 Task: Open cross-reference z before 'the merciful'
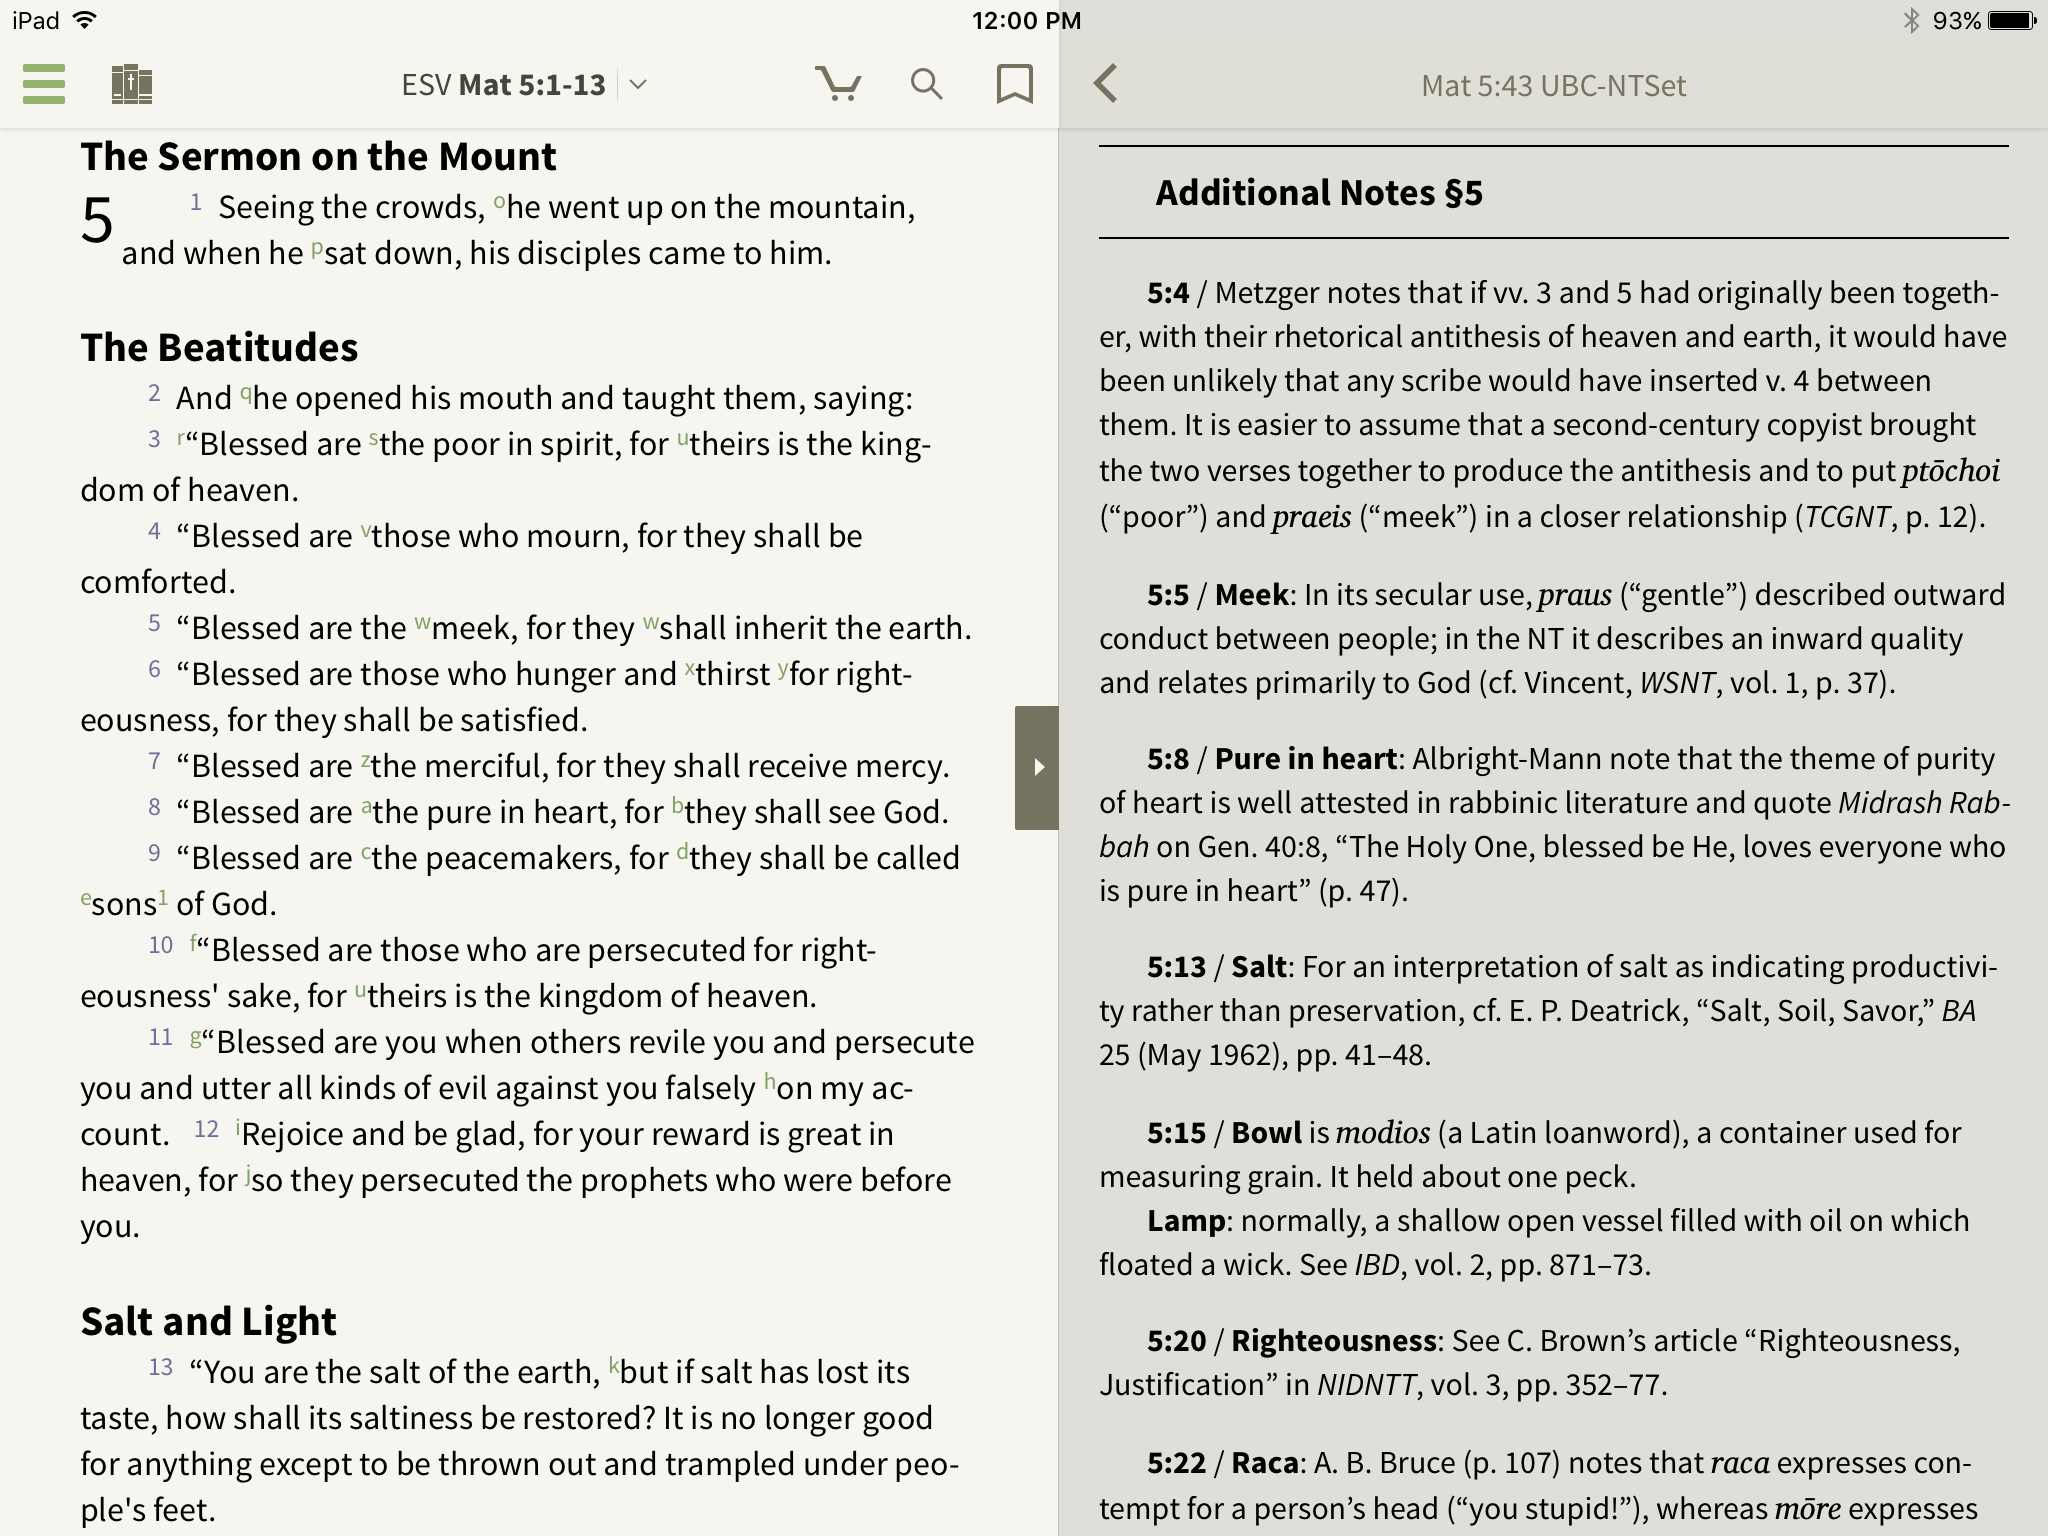click(x=364, y=760)
